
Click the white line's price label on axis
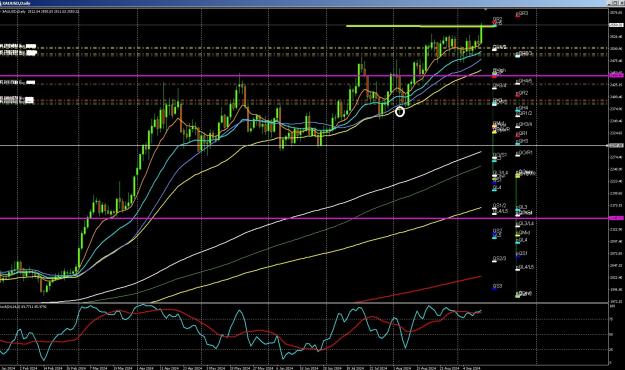coord(616,146)
